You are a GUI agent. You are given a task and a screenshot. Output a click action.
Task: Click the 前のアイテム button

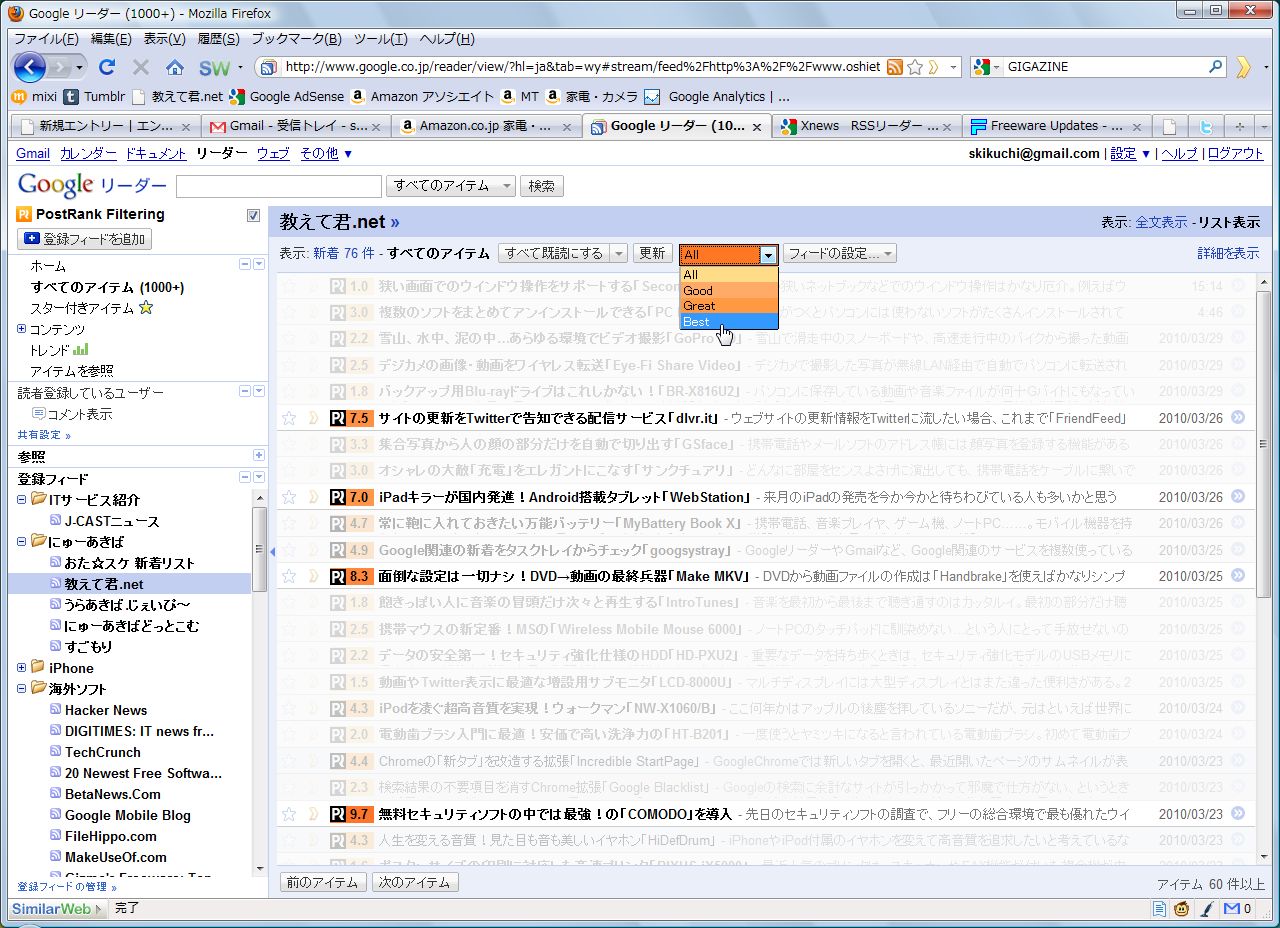322,882
